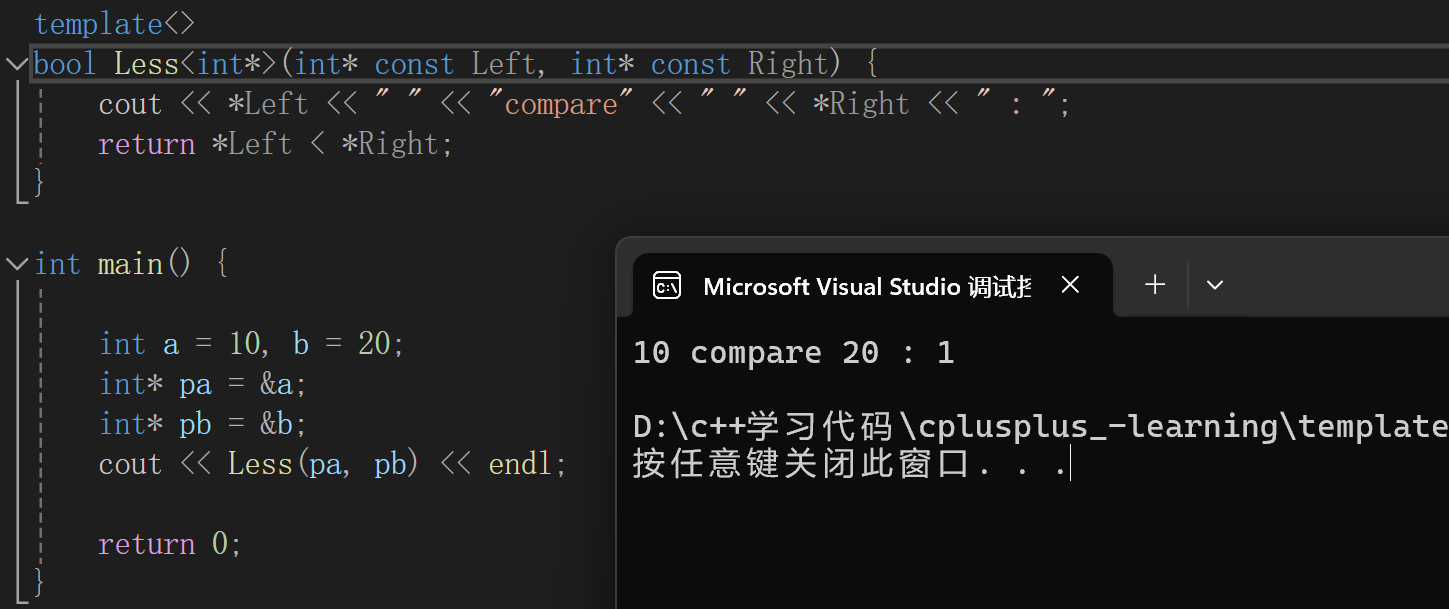Click 'main()' in the function header
The height and width of the screenshot is (609, 1449).
pos(144,264)
